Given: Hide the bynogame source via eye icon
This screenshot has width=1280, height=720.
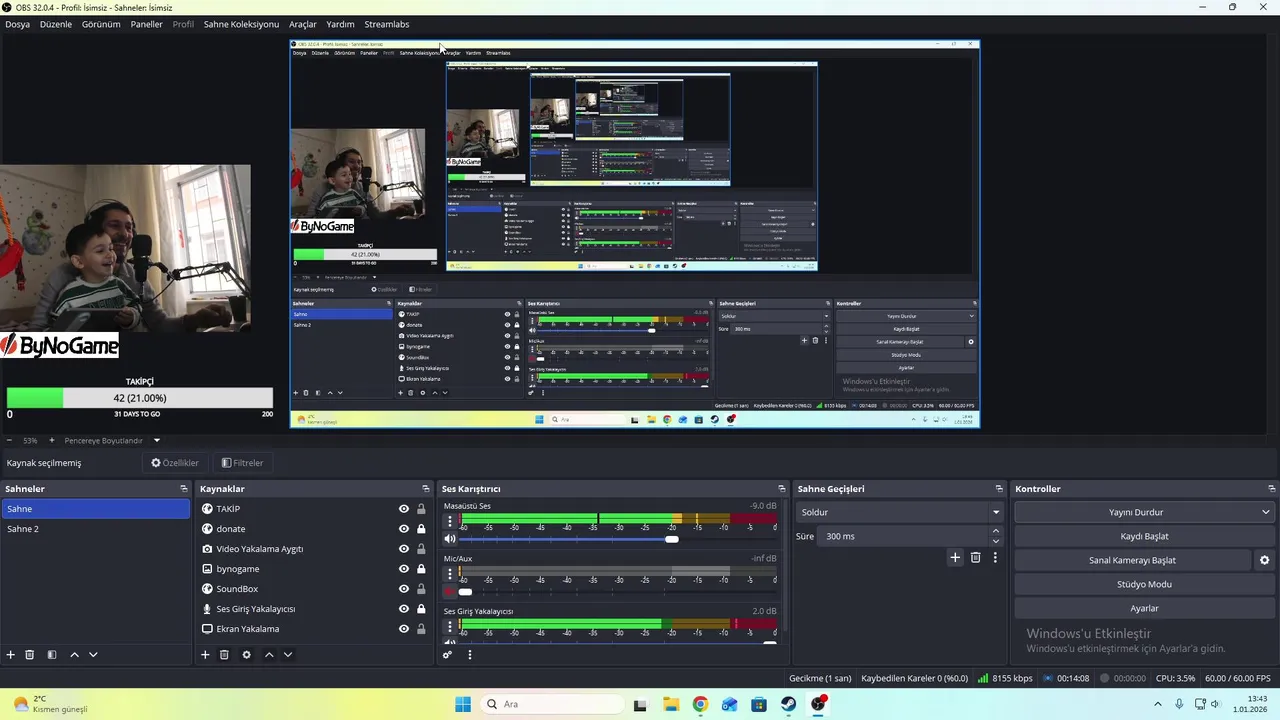Looking at the screenshot, I should click(404, 569).
